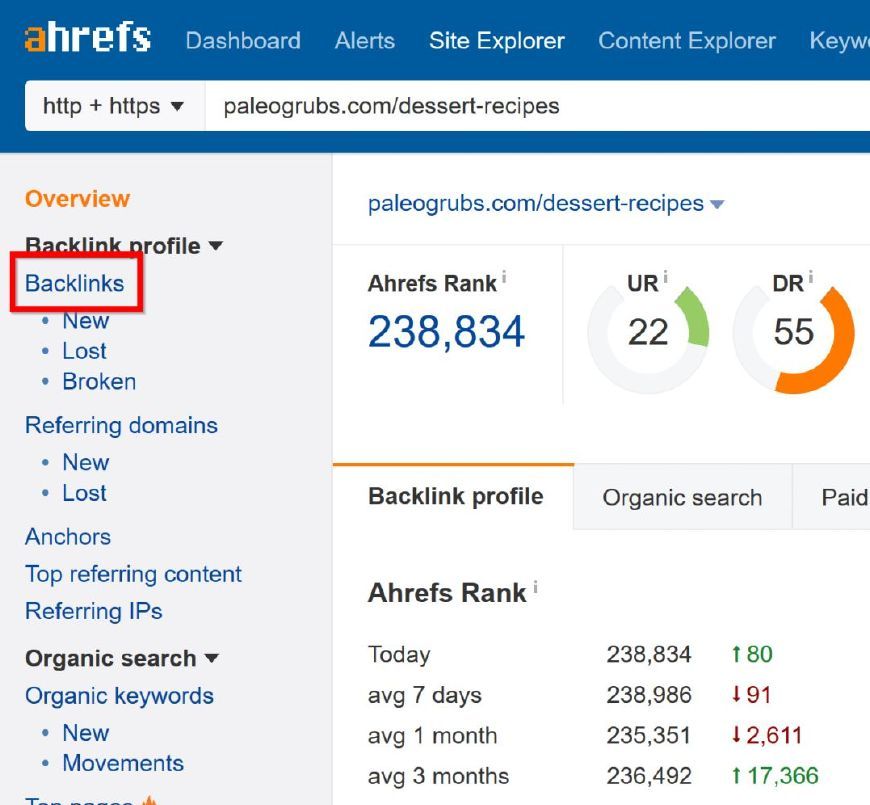
Task: Click the info icon next to UR
Action: click(x=665, y=276)
